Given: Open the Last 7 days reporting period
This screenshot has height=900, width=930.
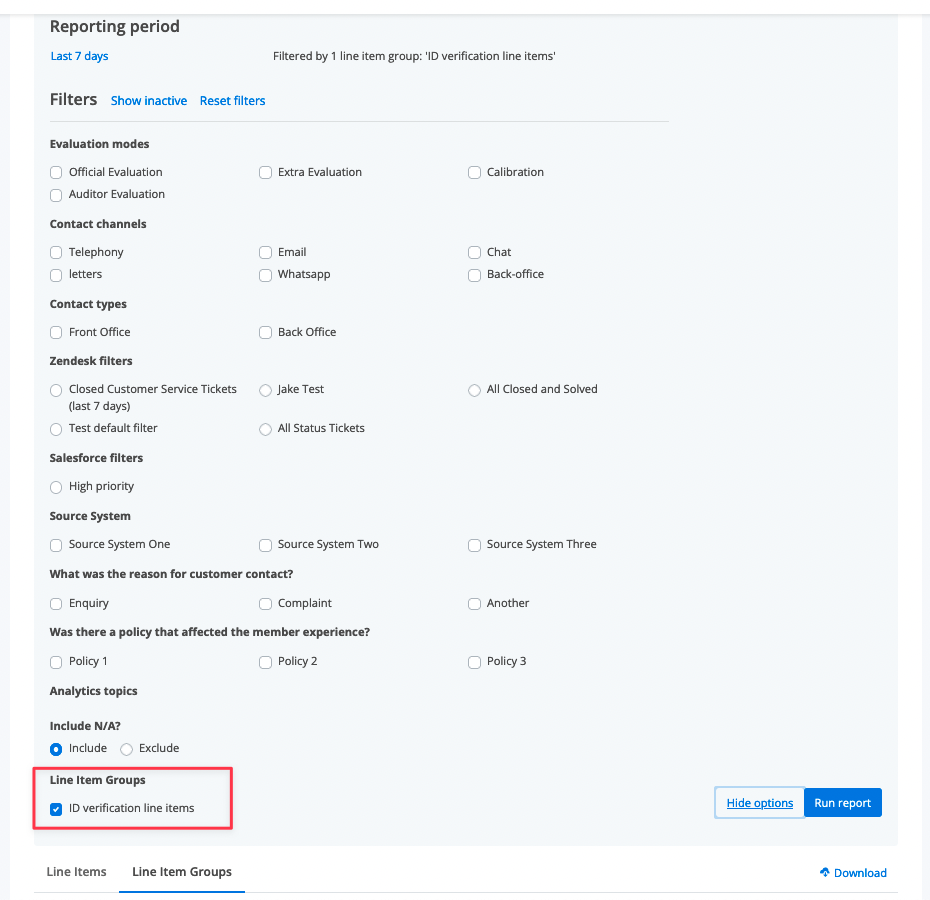Looking at the screenshot, I should tap(79, 56).
